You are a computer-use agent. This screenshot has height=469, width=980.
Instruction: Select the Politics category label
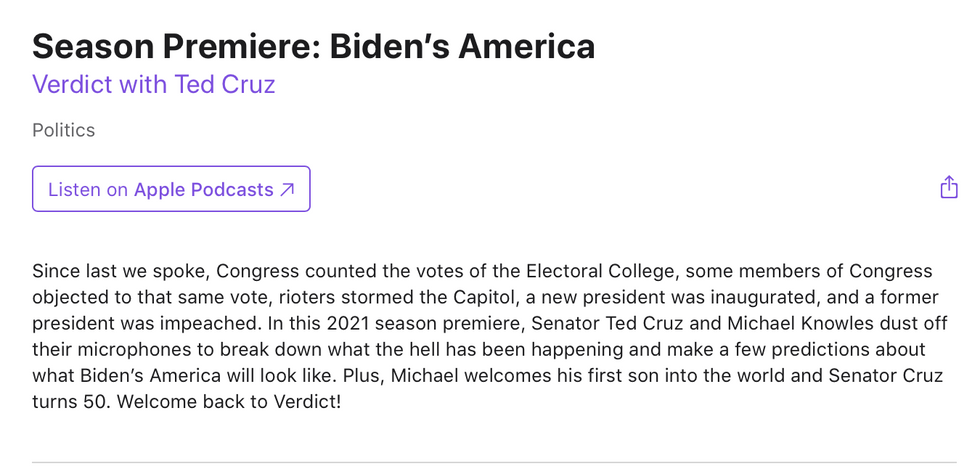(64, 130)
